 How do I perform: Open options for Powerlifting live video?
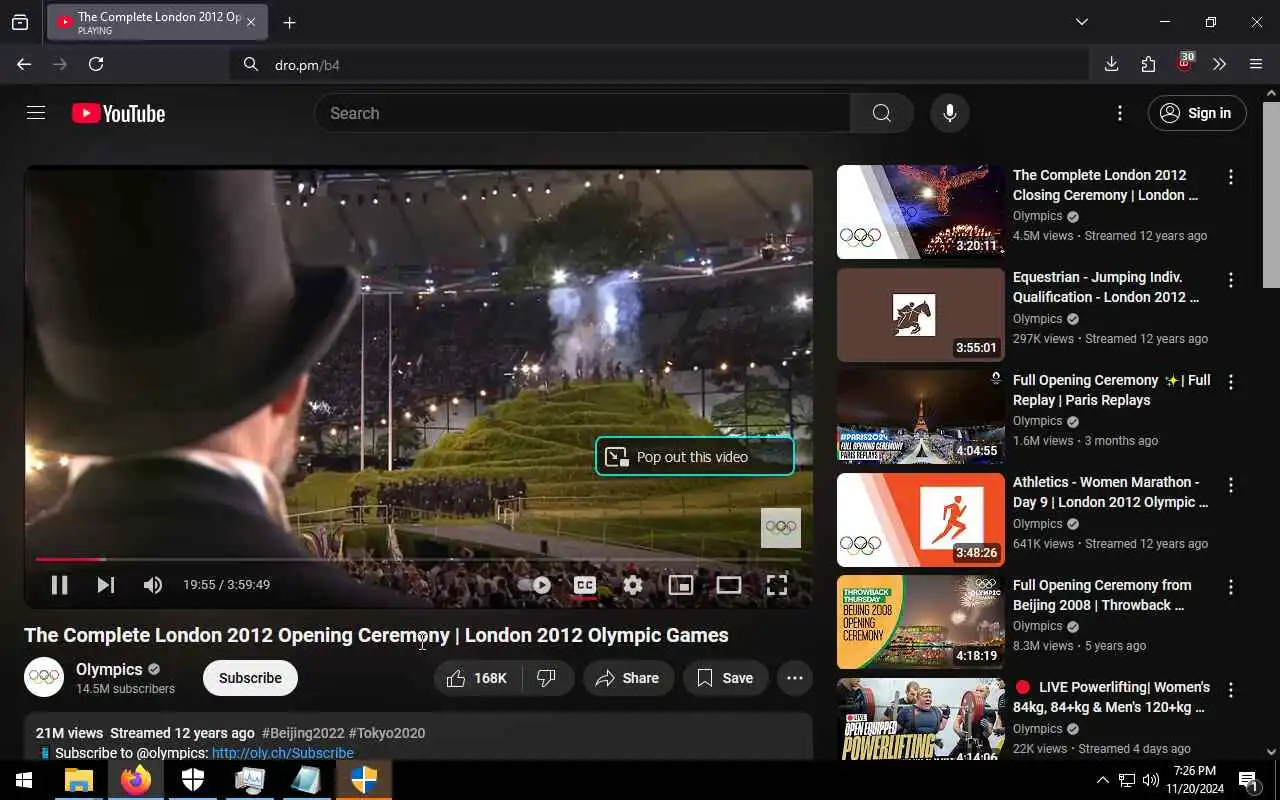point(1231,690)
